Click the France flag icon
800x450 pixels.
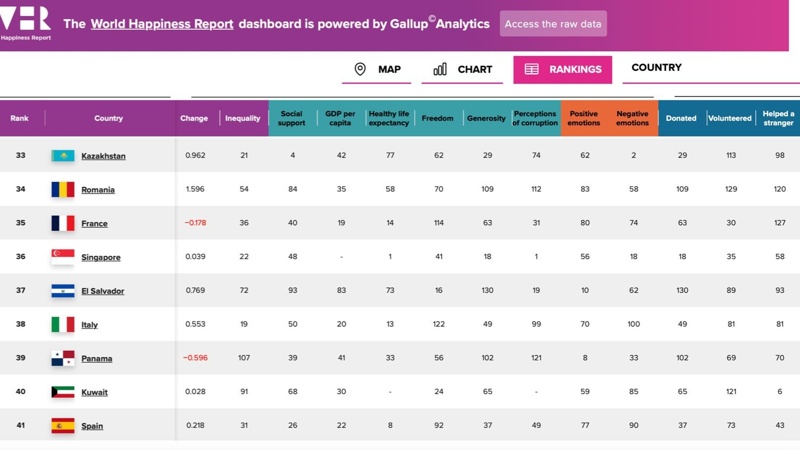pos(63,223)
